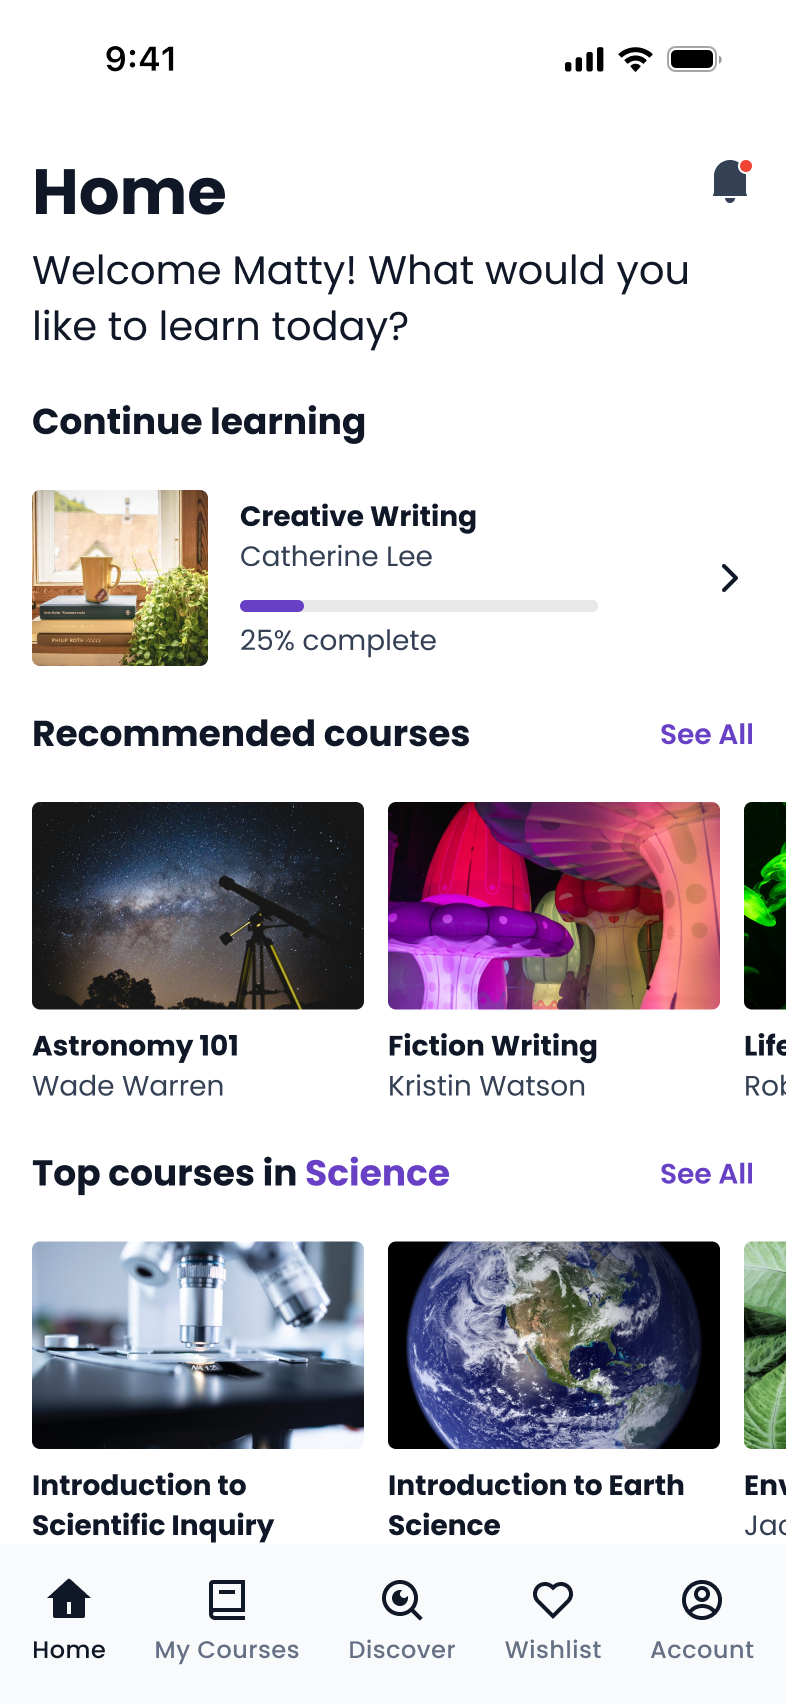Open notifications via the bell icon
The height and width of the screenshot is (1704, 786).
(x=729, y=181)
